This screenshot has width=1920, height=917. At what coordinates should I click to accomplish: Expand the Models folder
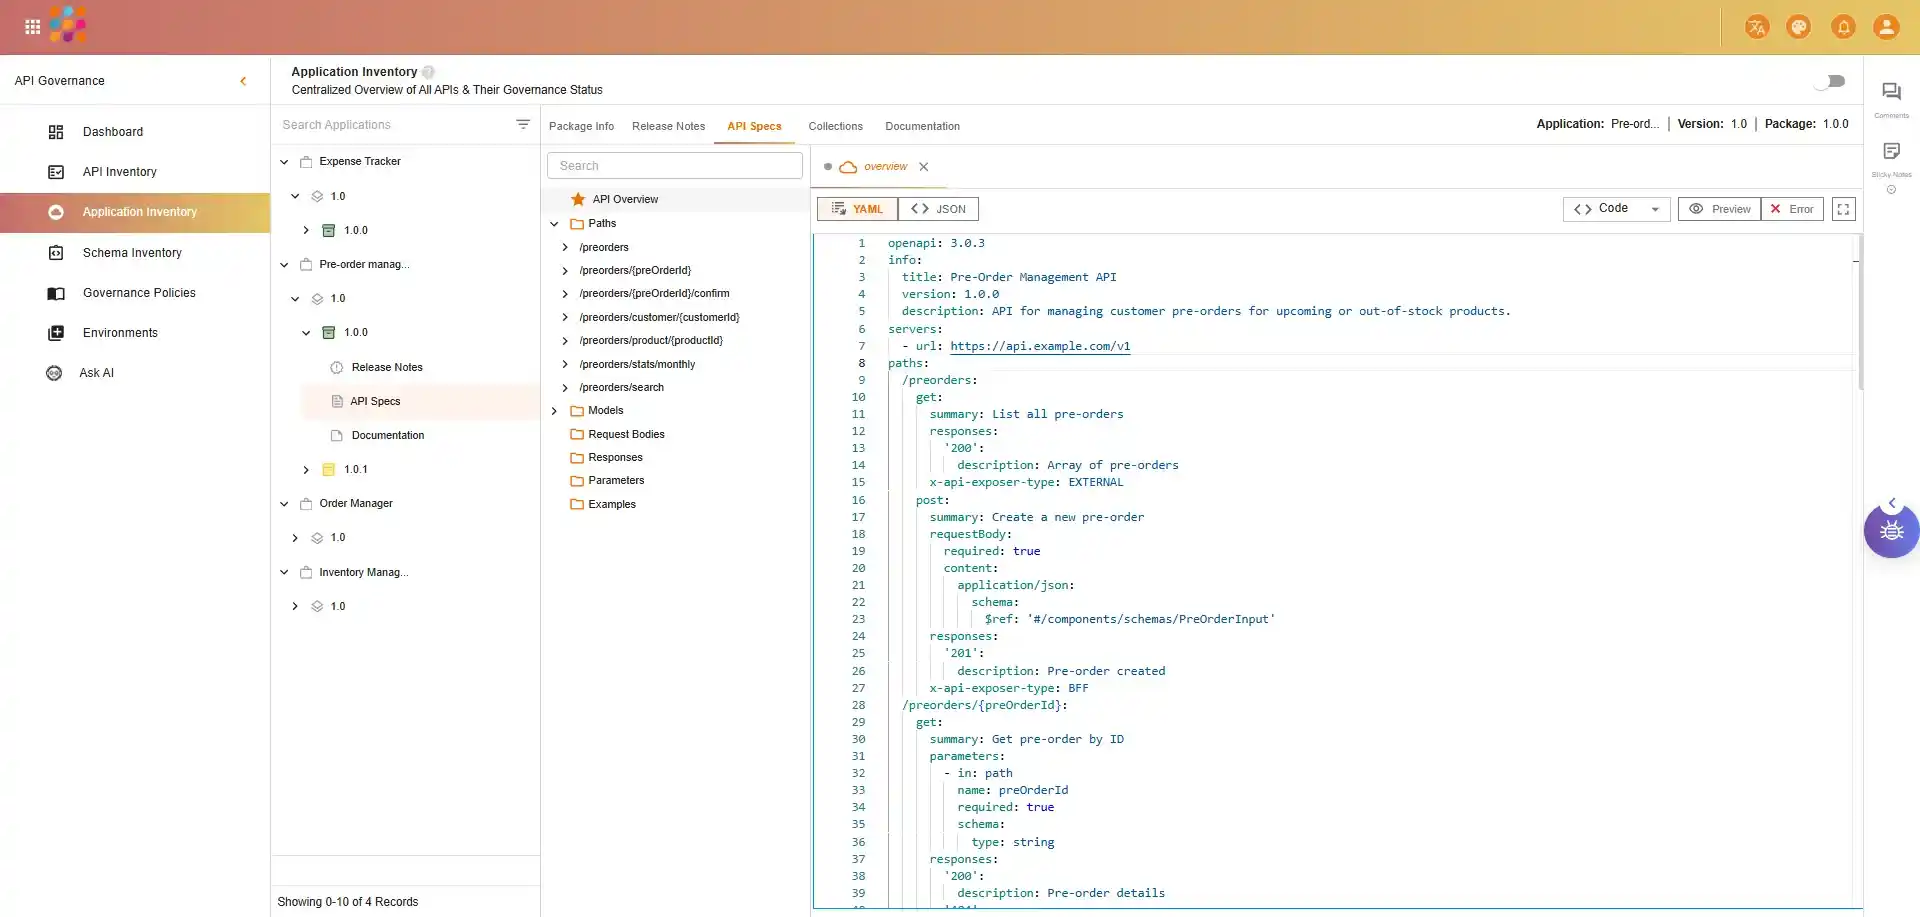click(555, 411)
